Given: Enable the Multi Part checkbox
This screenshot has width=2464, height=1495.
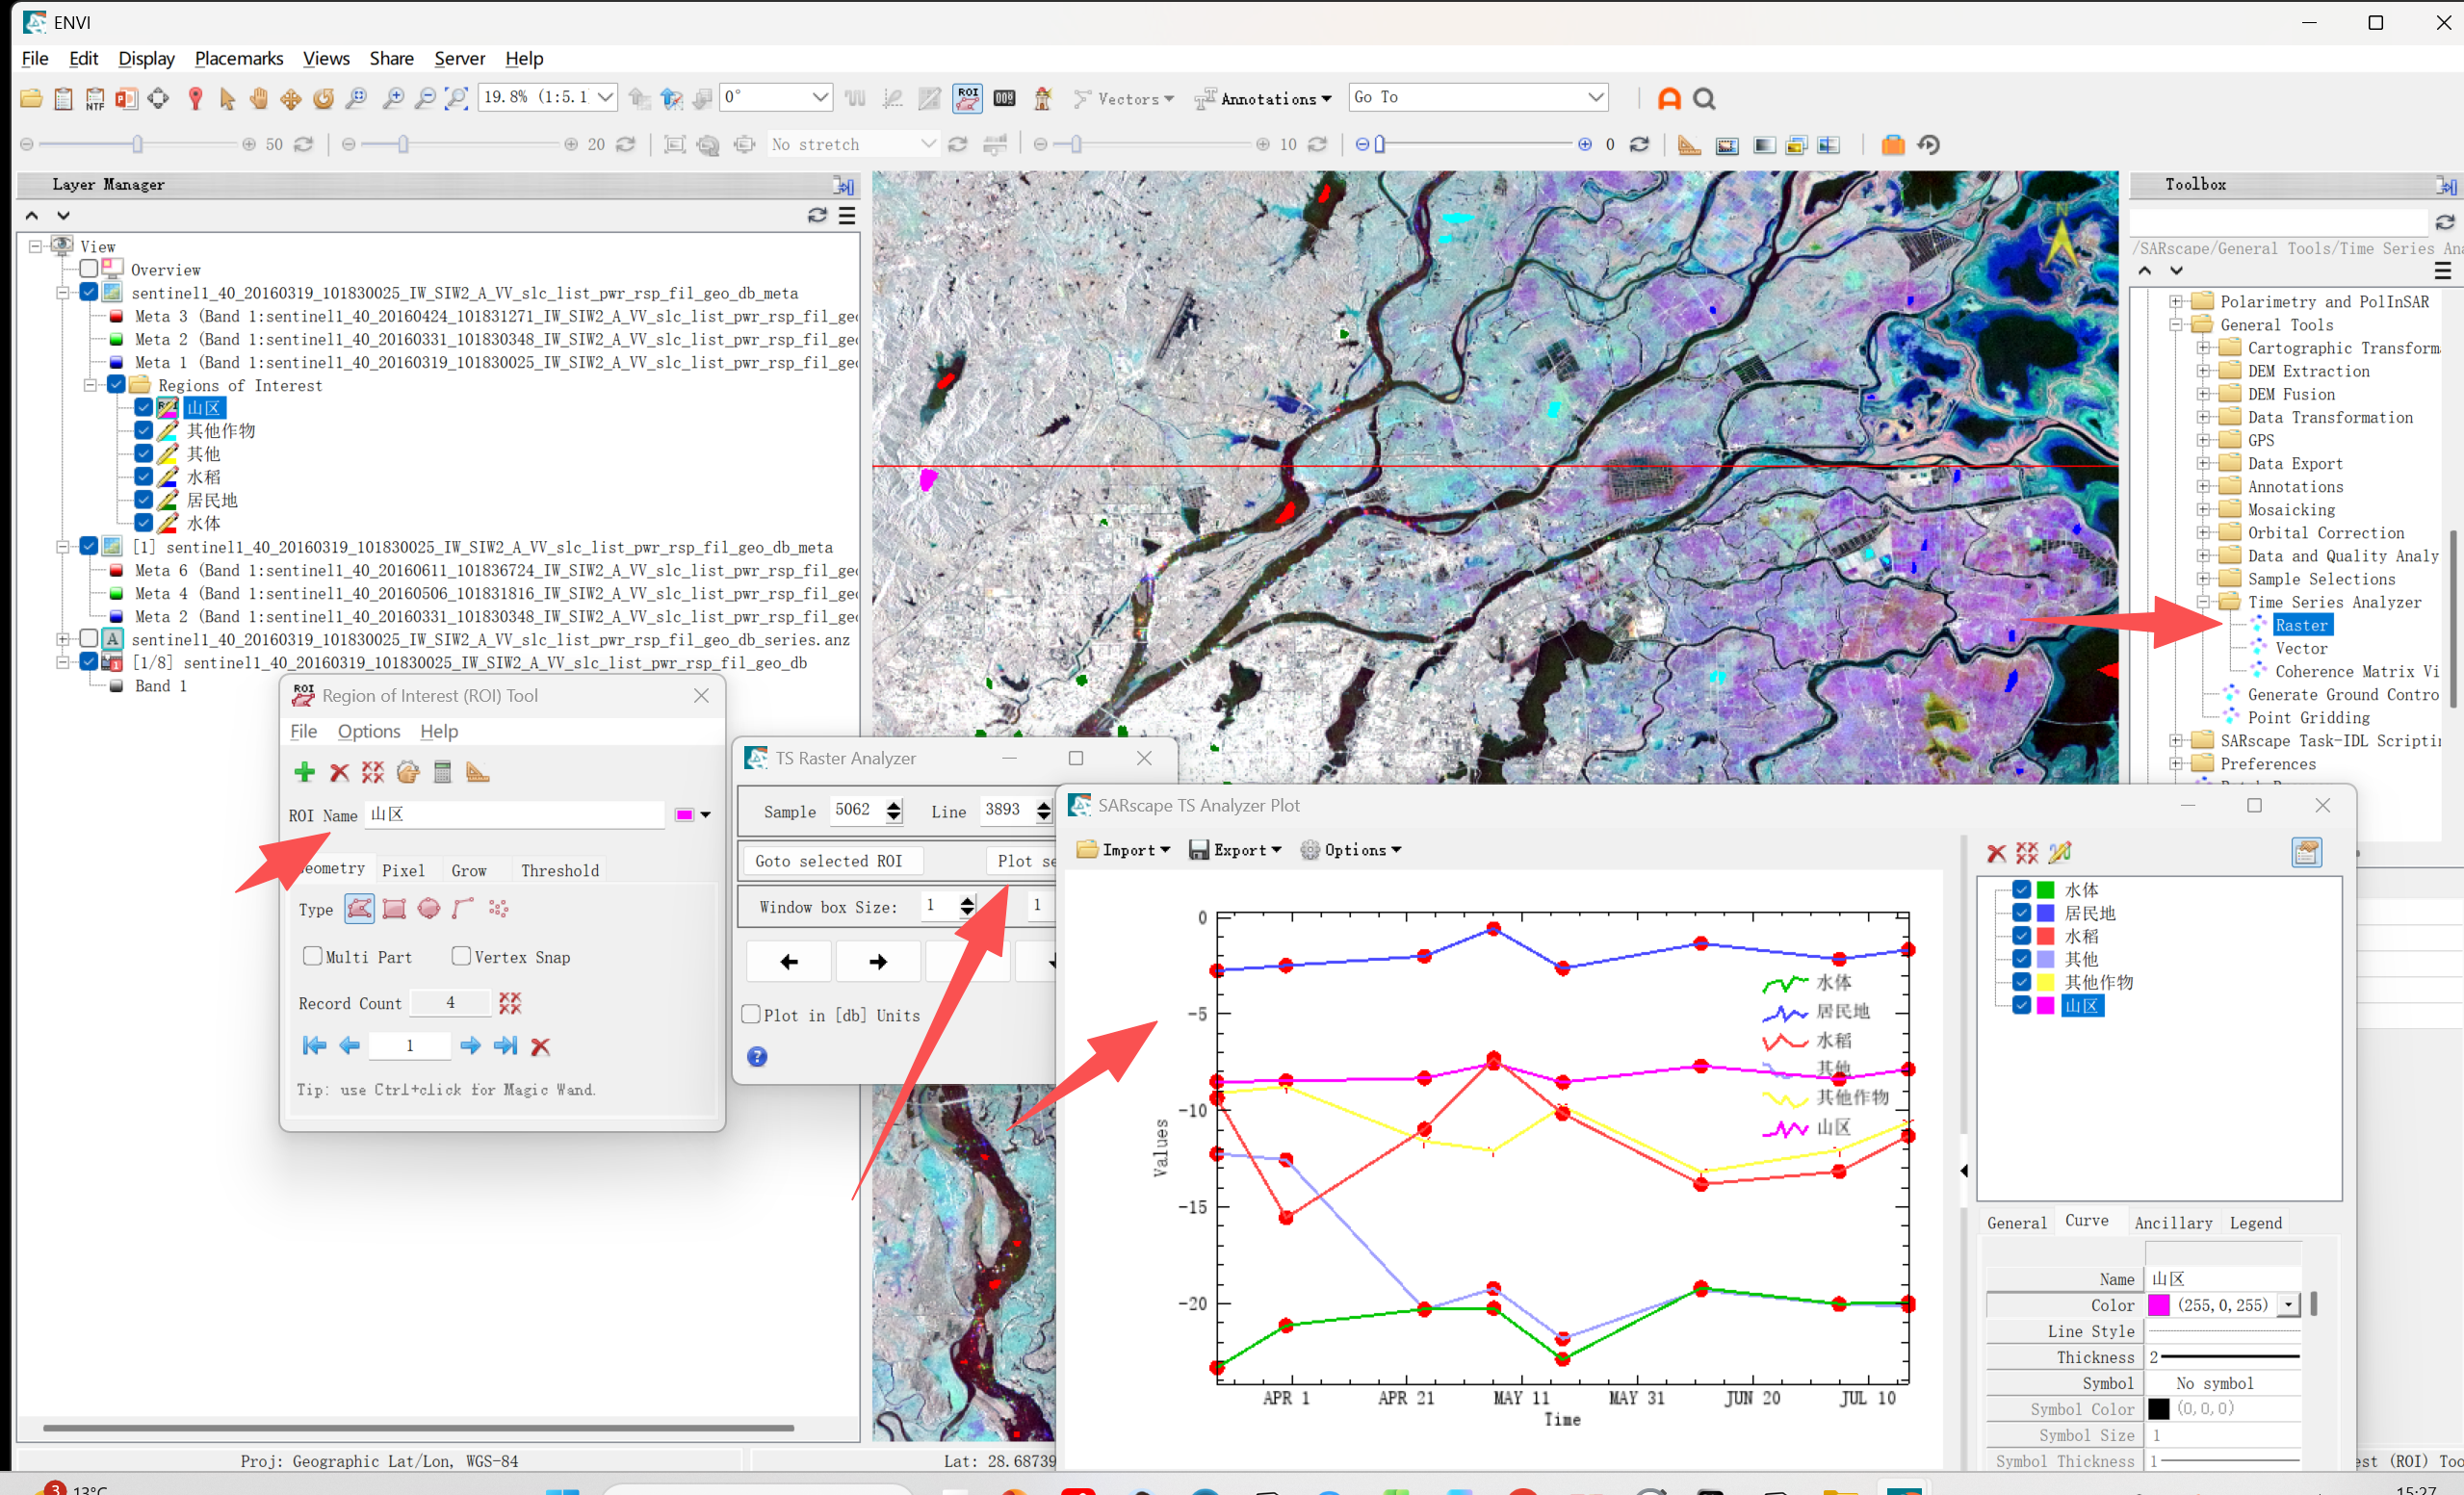Looking at the screenshot, I should [312, 956].
